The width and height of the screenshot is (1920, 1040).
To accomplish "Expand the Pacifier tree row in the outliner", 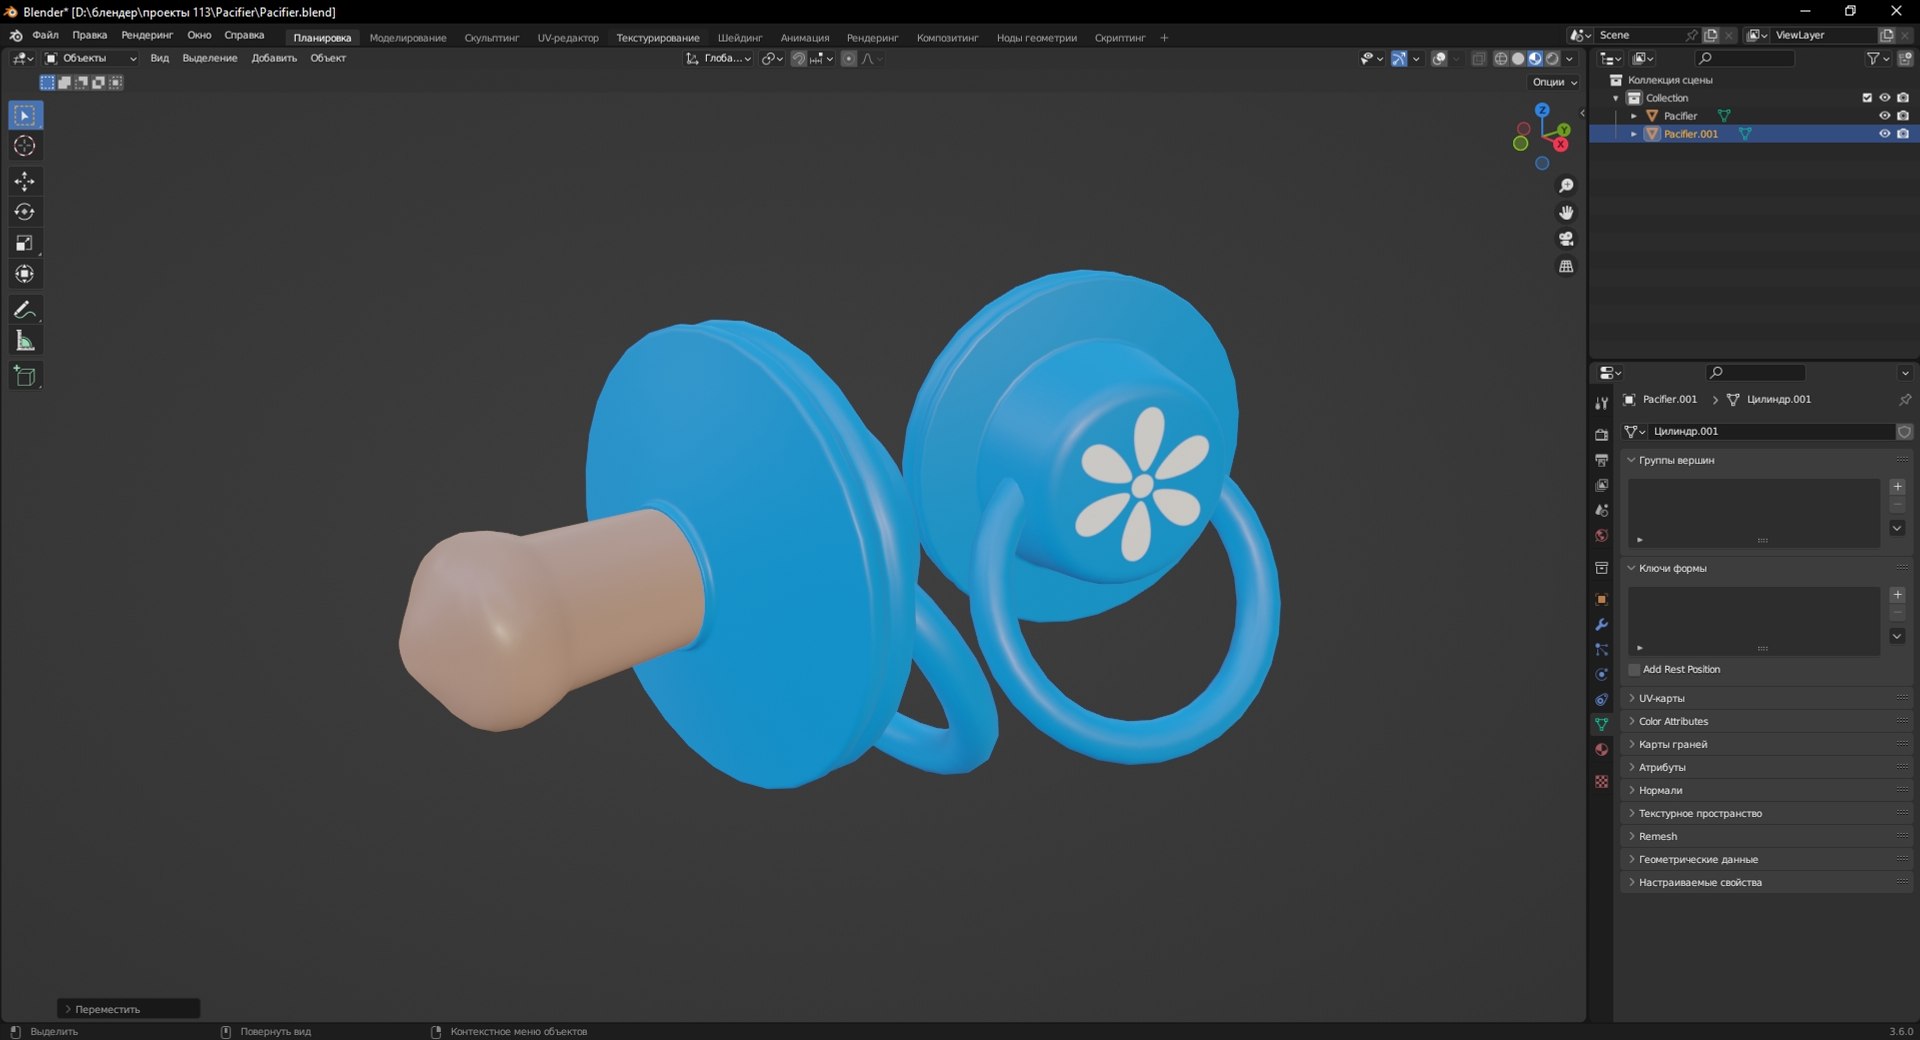I will click(x=1634, y=116).
